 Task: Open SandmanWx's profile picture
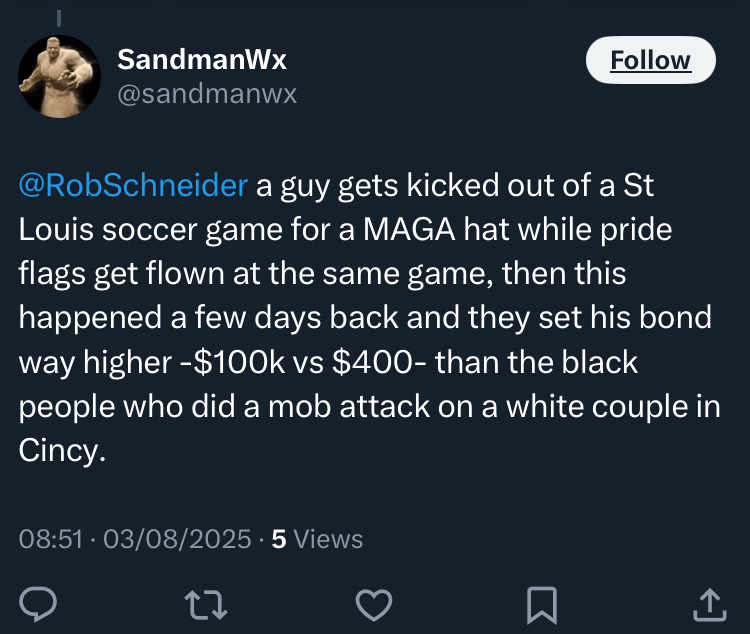tap(60, 77)
